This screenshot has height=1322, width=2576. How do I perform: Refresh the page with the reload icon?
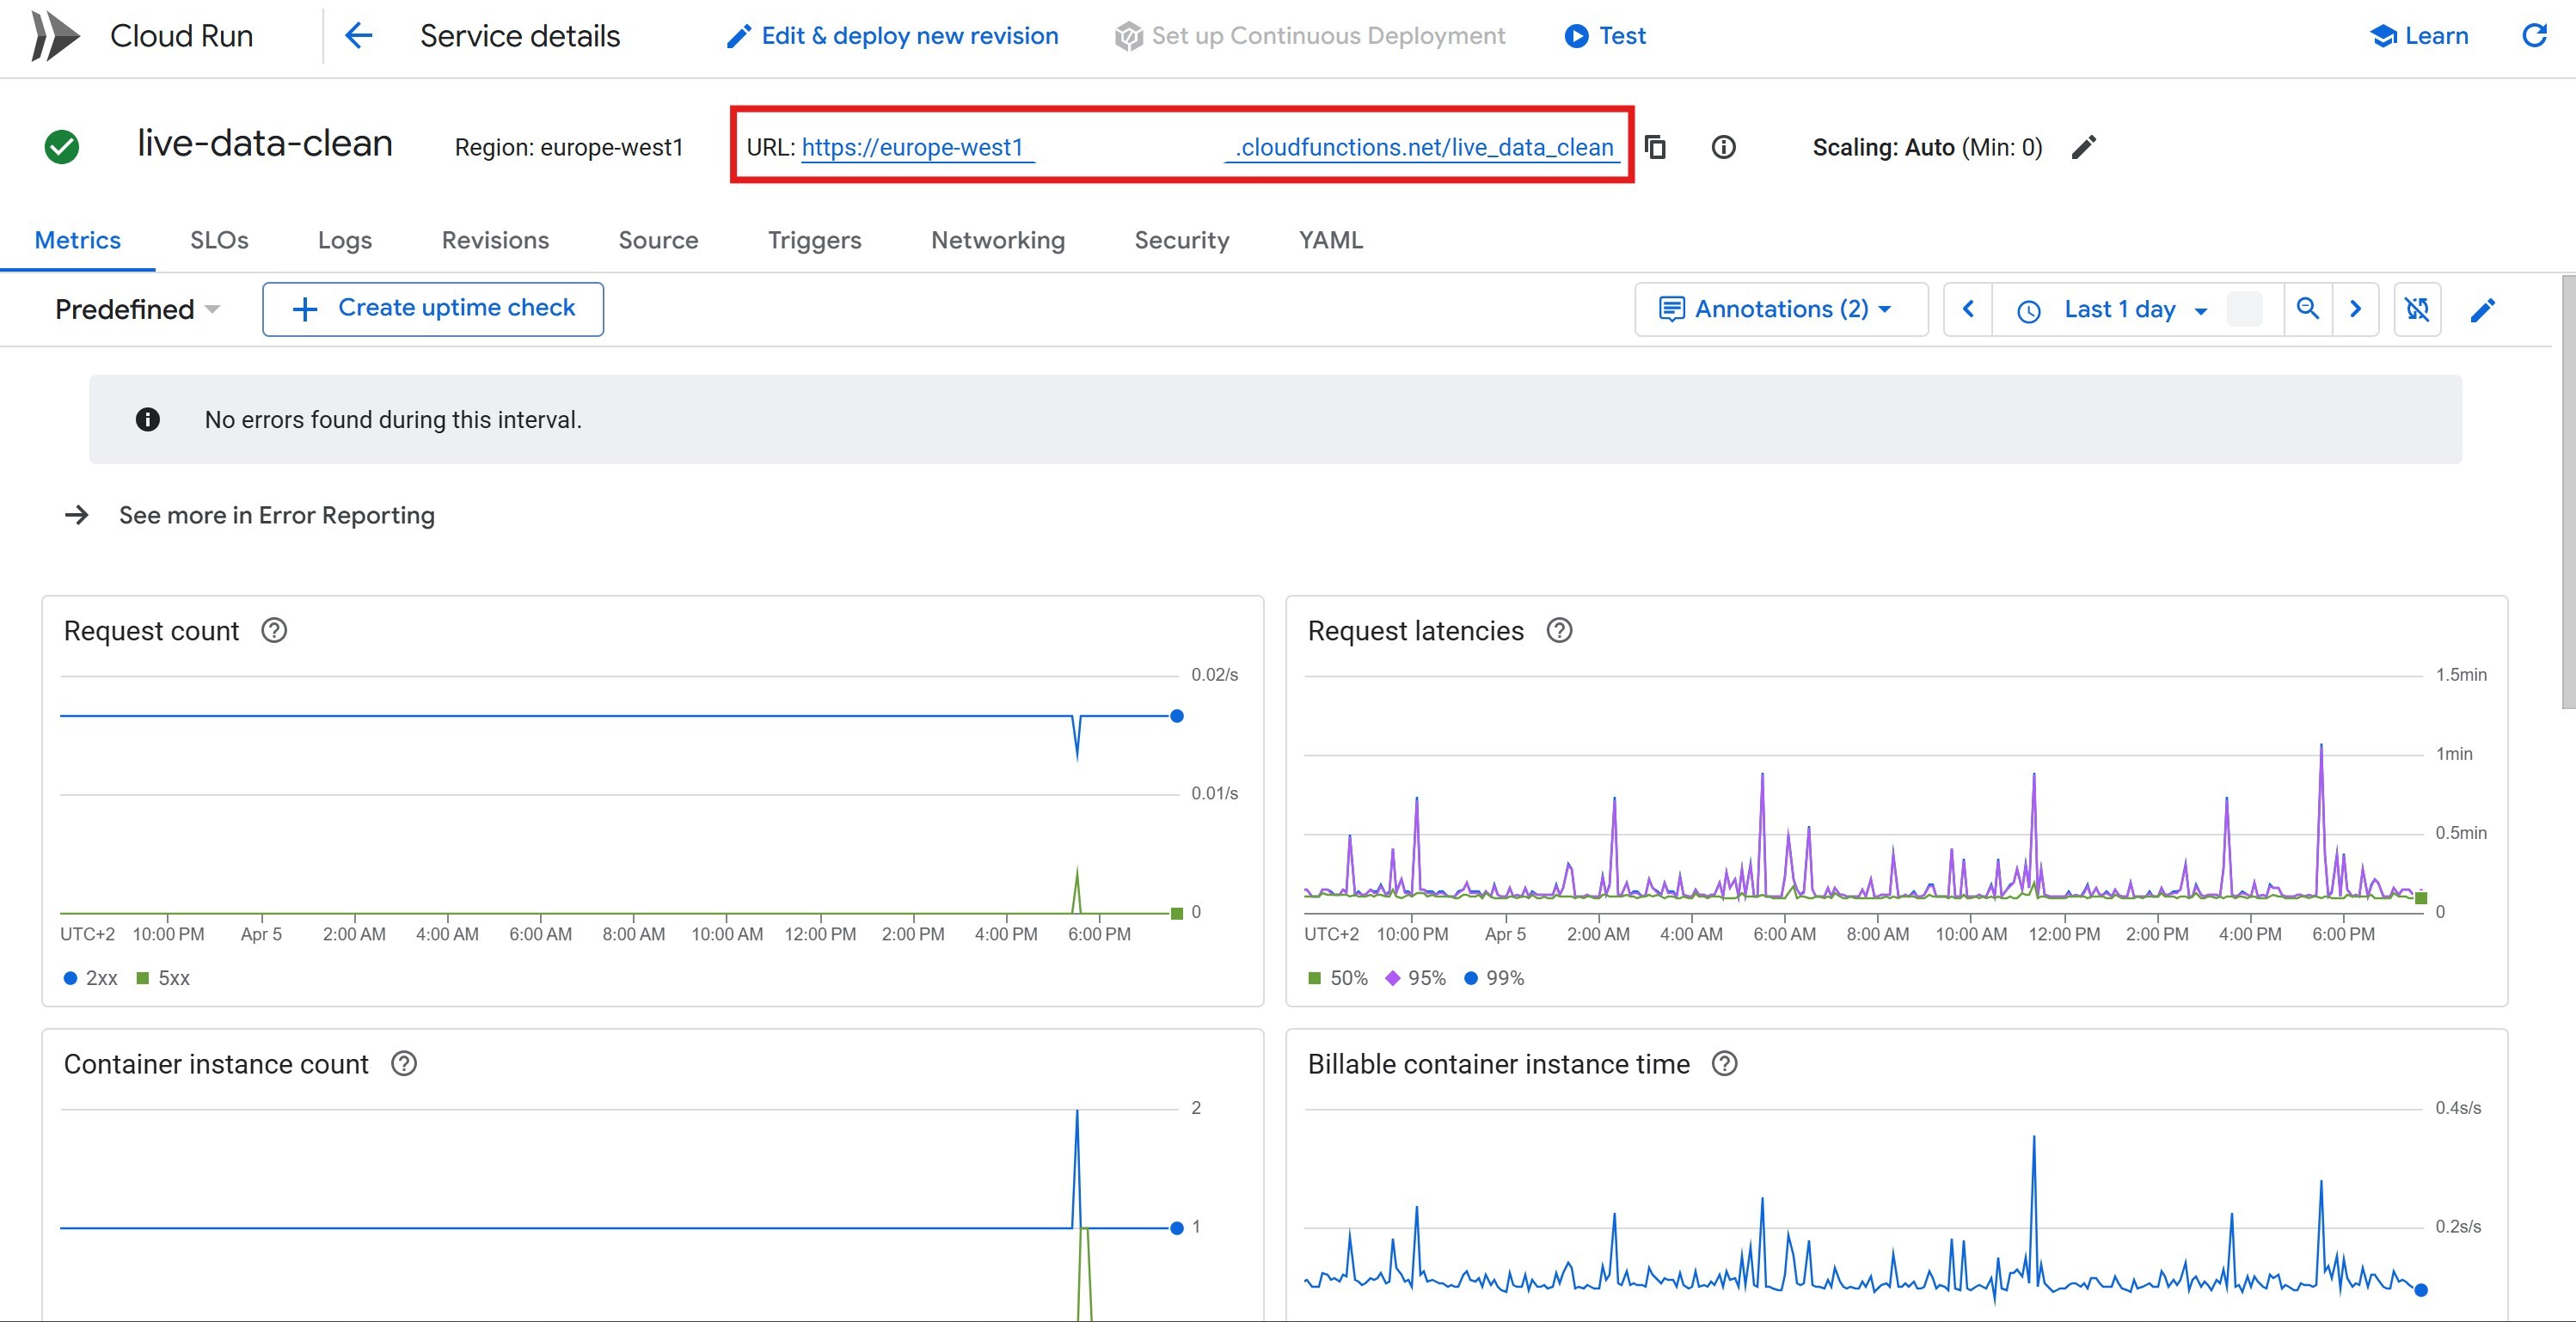[2534, 36]
